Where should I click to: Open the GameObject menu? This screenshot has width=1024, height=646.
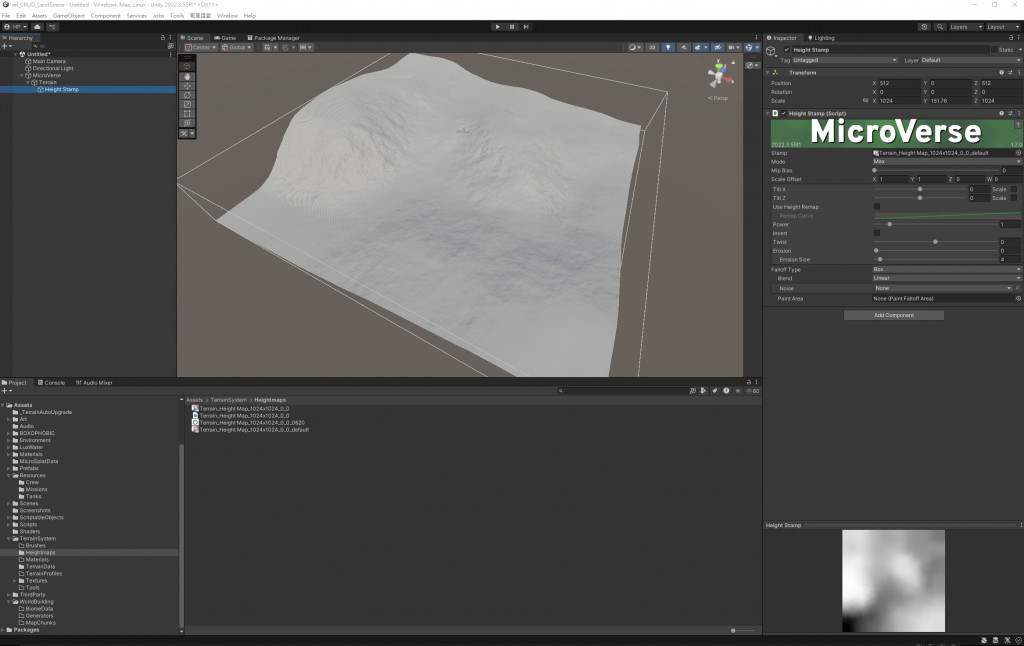[x=69, y=16]
